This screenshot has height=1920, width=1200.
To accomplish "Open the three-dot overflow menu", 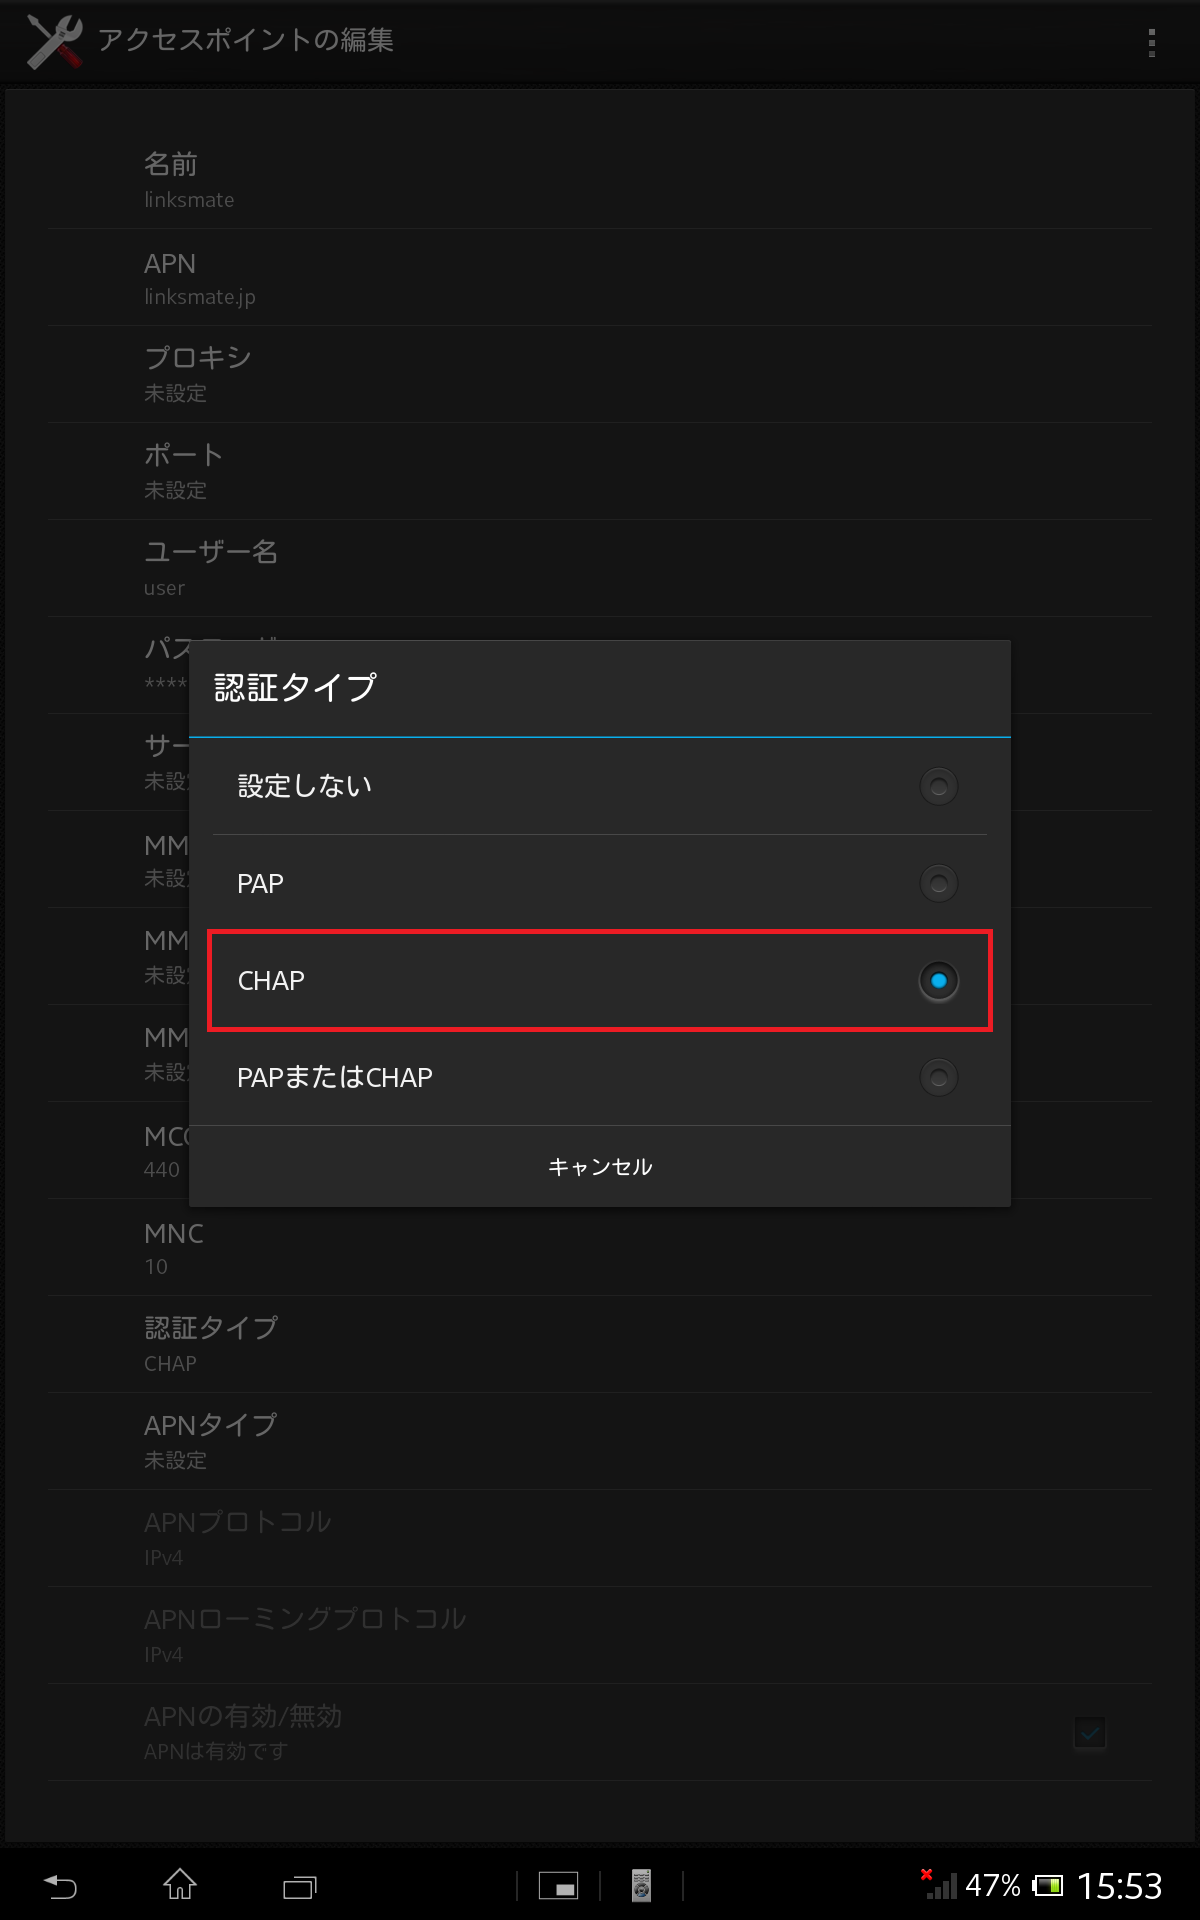I will pos(1152,42).
